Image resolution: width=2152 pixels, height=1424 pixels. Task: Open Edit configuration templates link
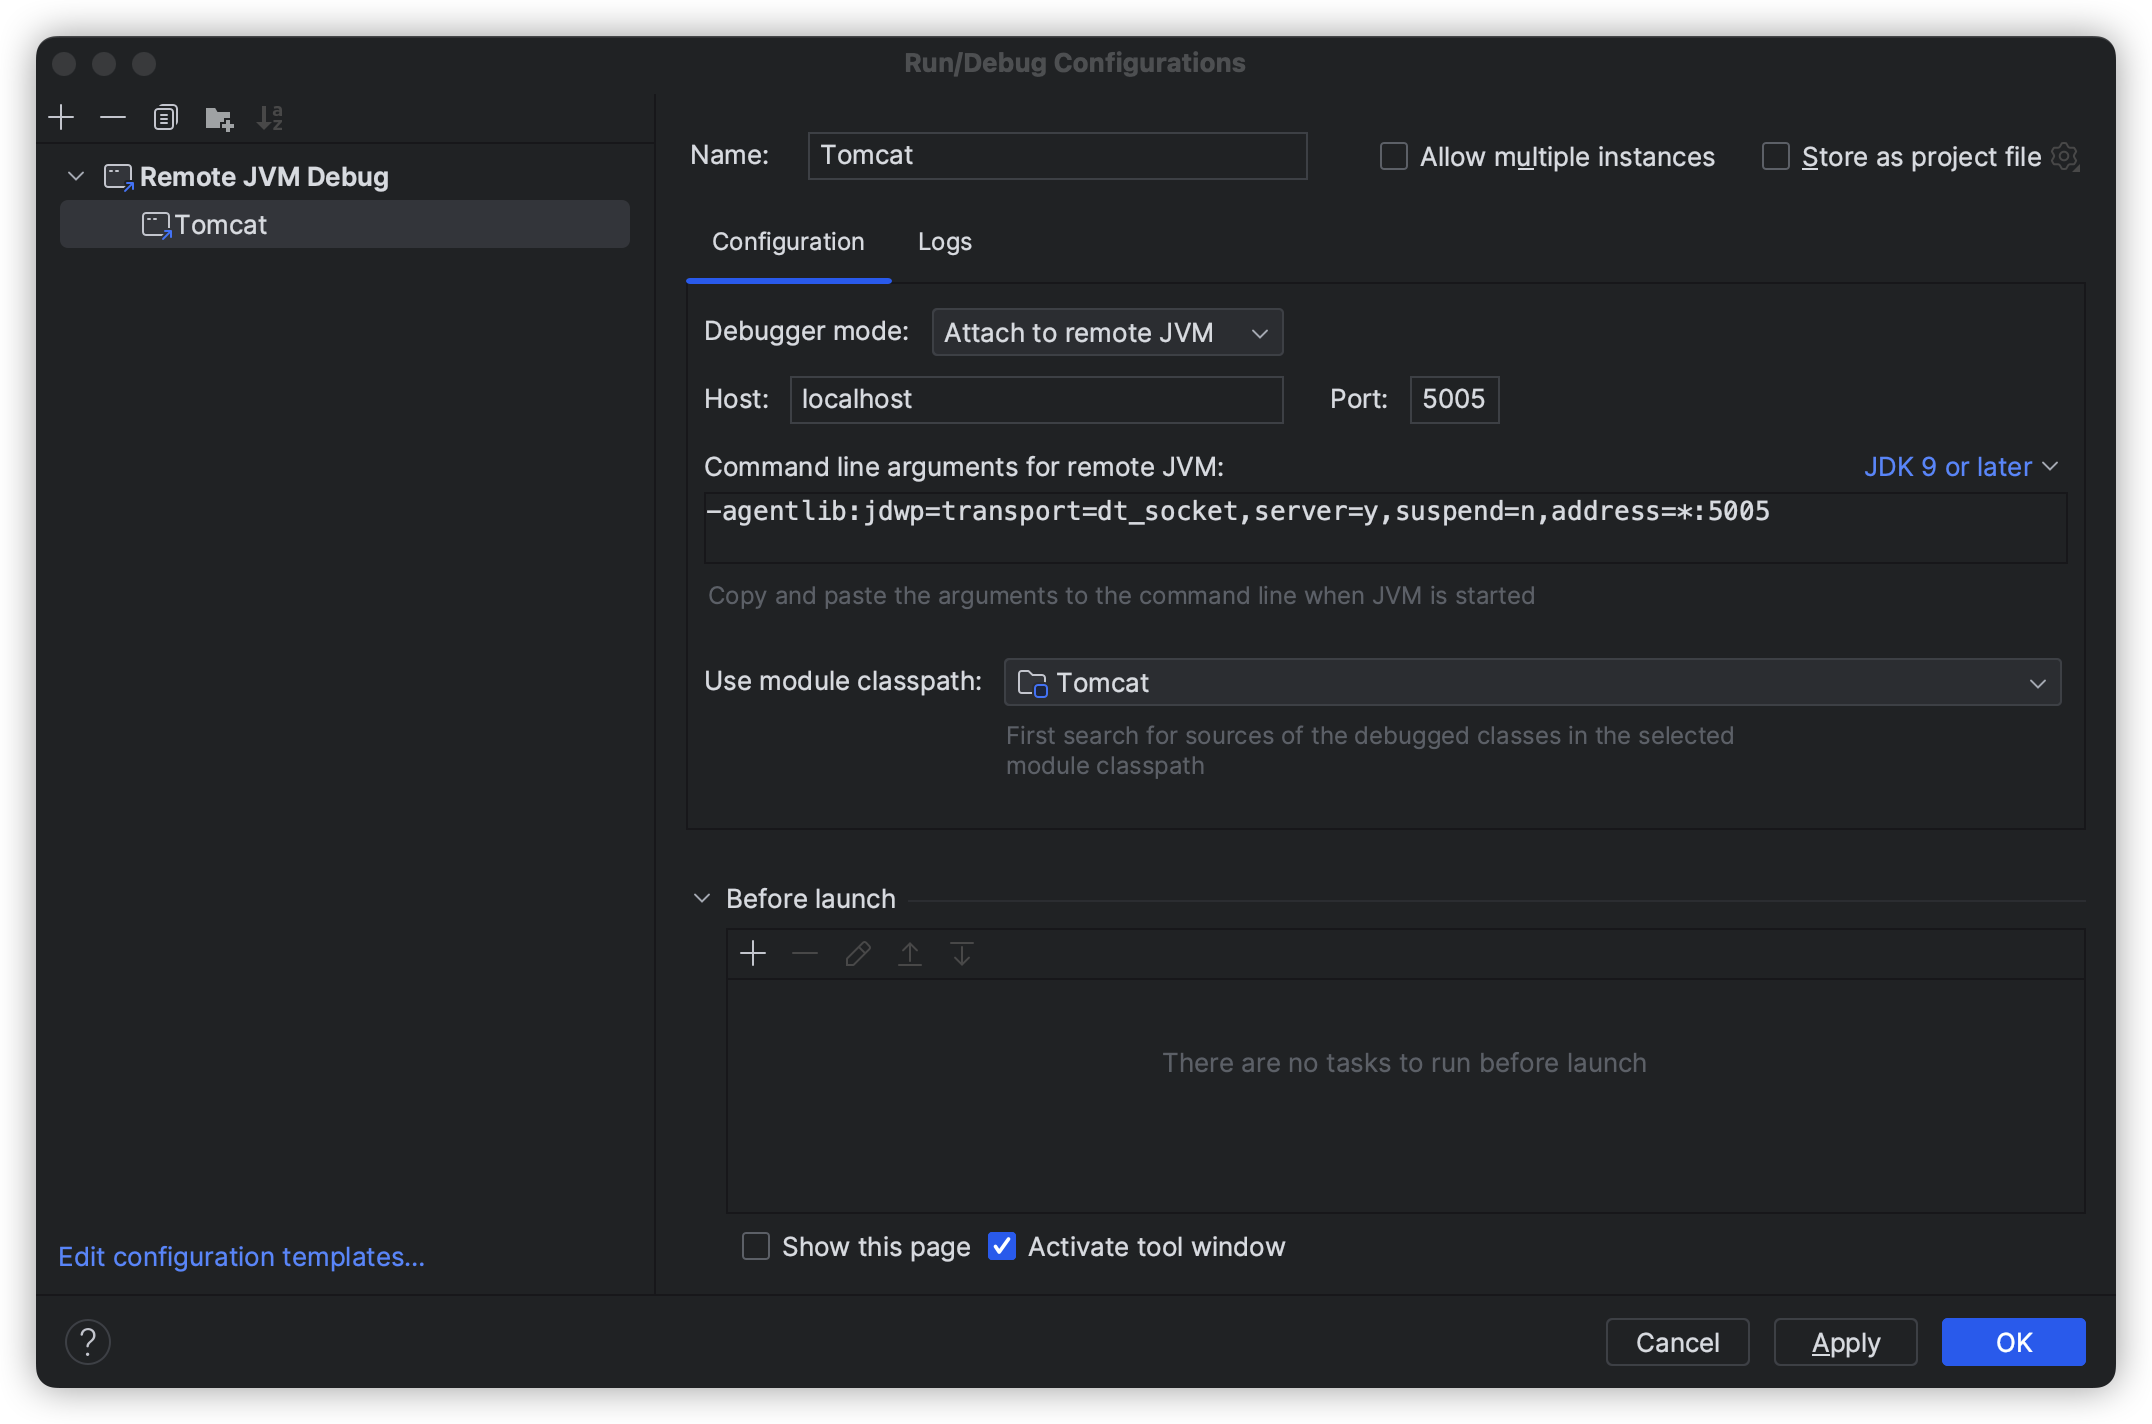242,1257
